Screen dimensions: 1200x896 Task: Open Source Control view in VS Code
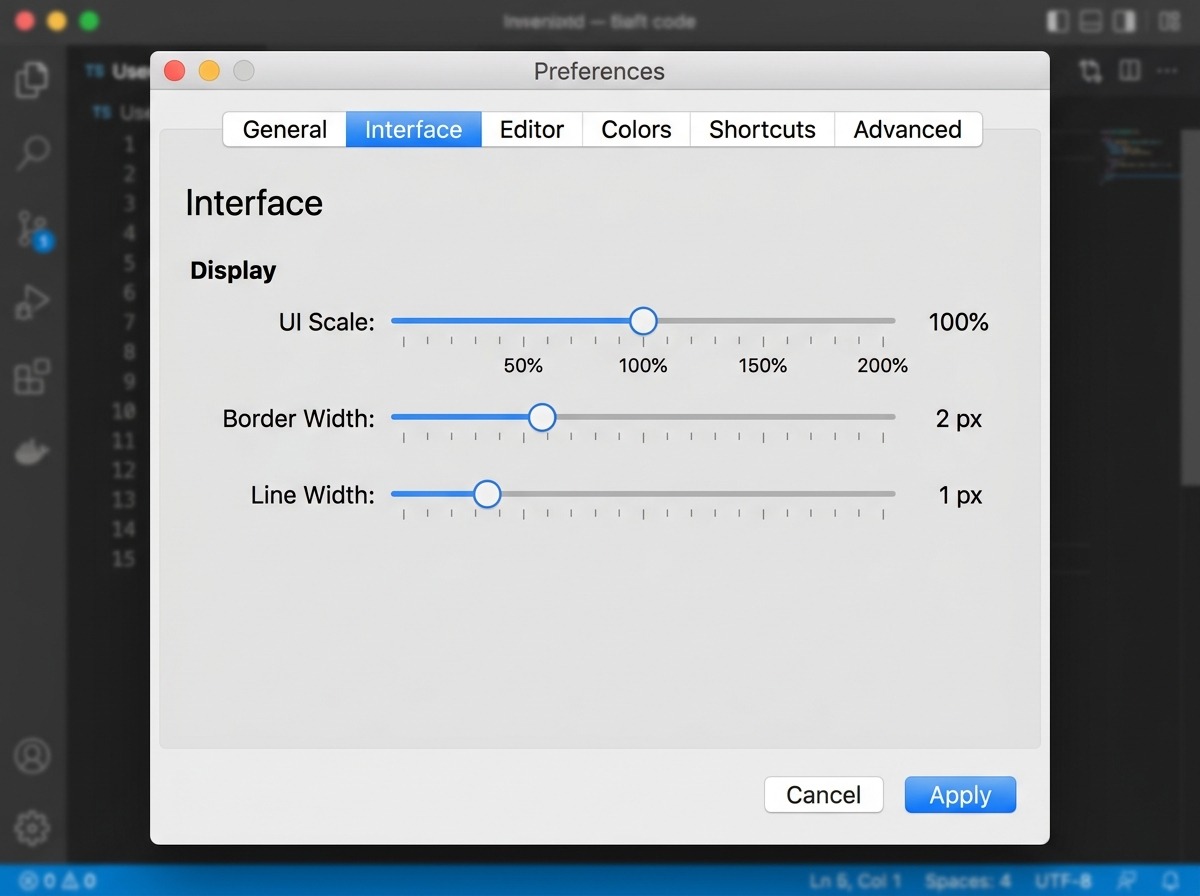tap(34, 230)
